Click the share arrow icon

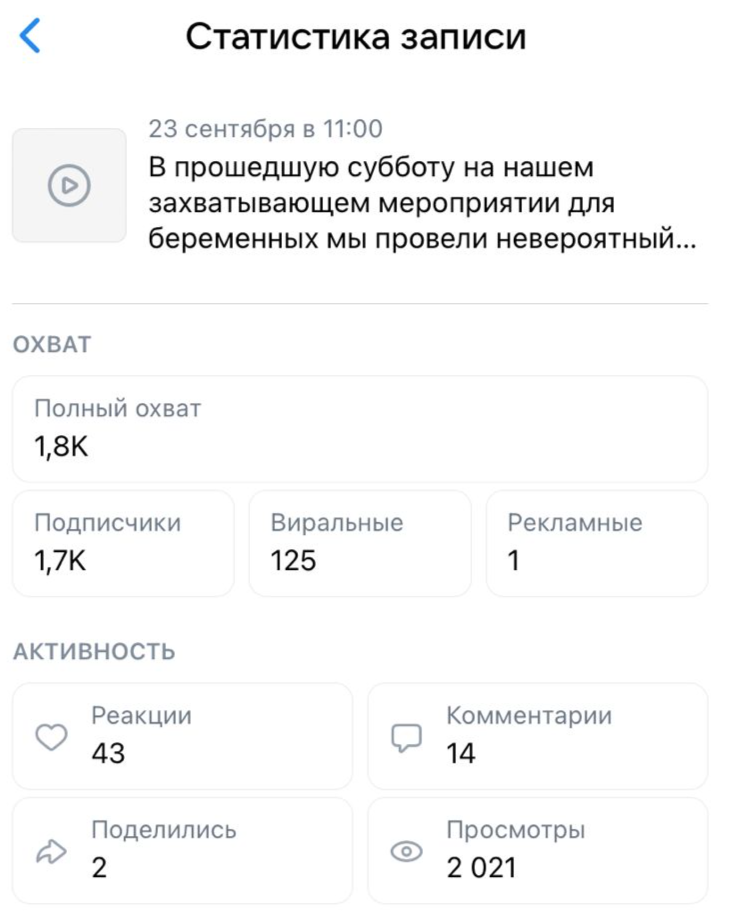click(x=51, y=851)
